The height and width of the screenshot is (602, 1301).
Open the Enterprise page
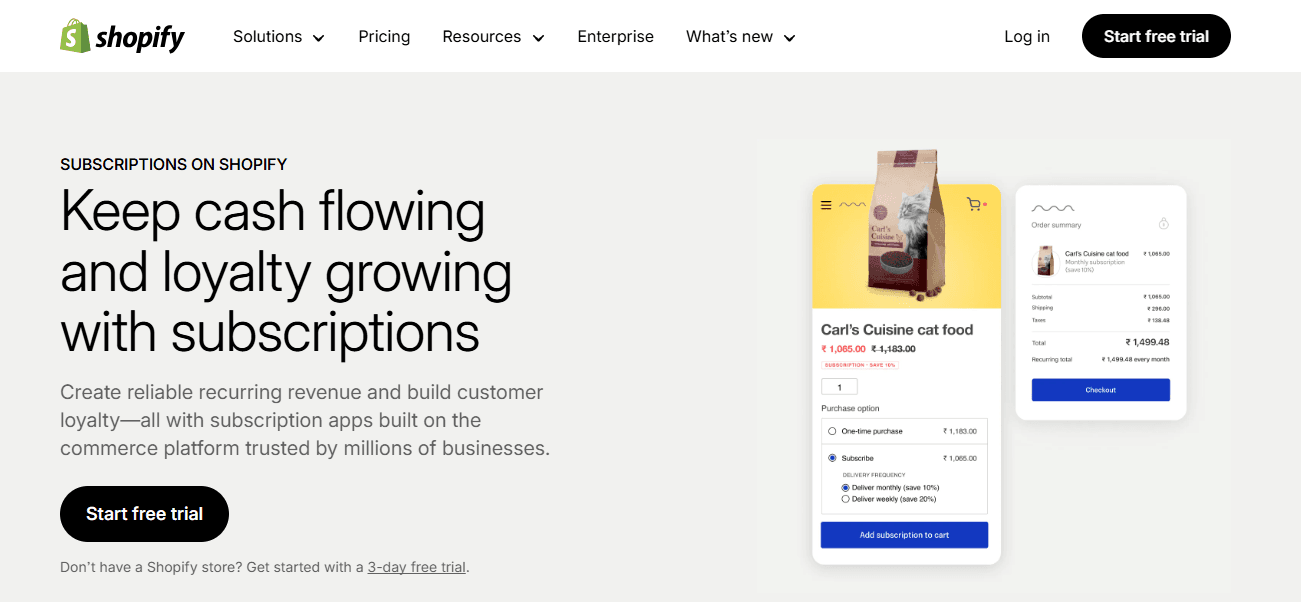(x=615, y=37)
